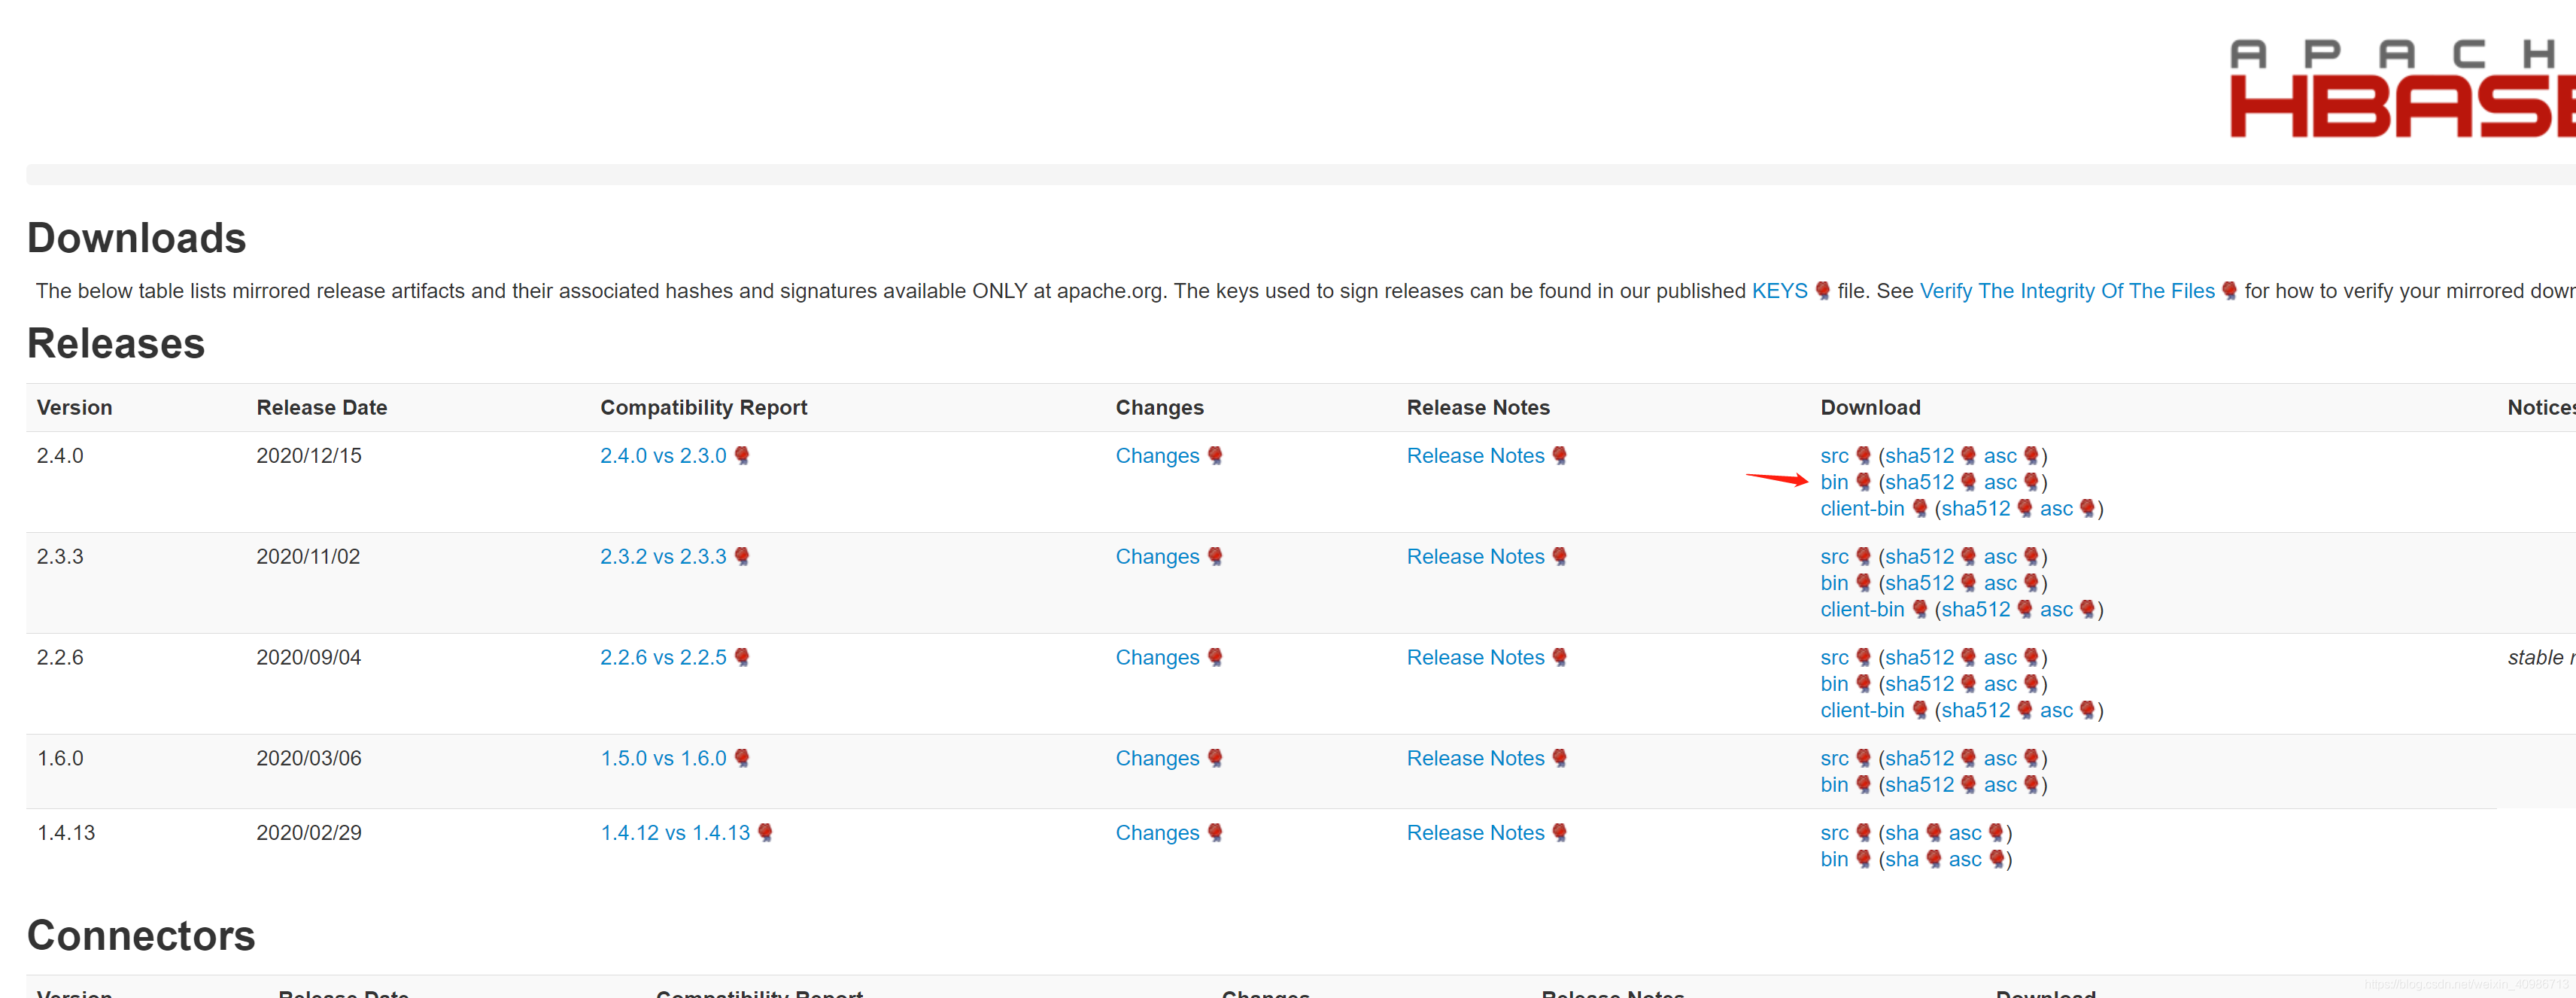The width and height of the screenshot is (2576, 998).
Task: Open the KEYS file link
Action: [x=1779, y=291]
